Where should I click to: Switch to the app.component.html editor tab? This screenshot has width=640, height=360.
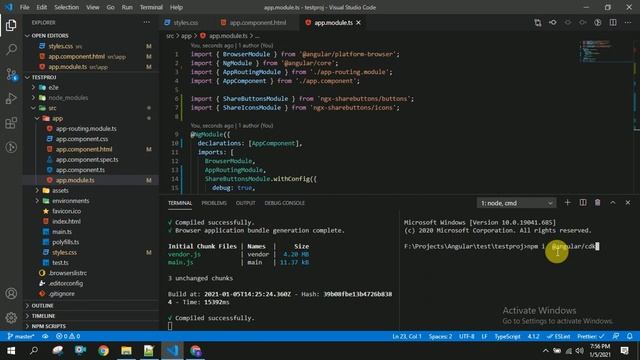point(258,22)
